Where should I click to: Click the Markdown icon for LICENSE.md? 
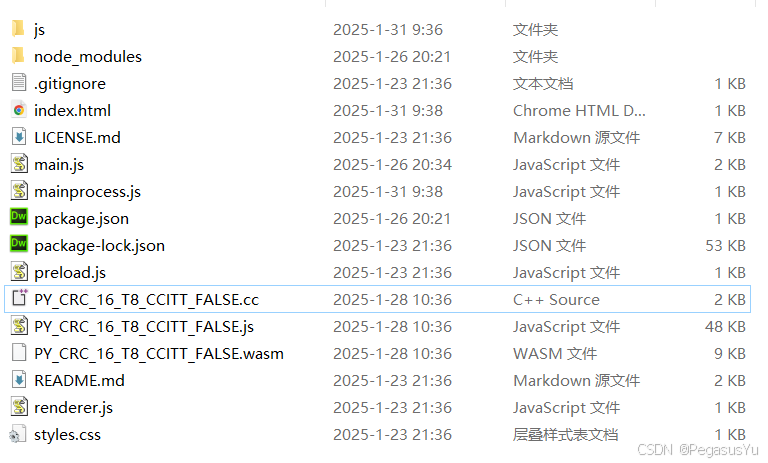19,137
